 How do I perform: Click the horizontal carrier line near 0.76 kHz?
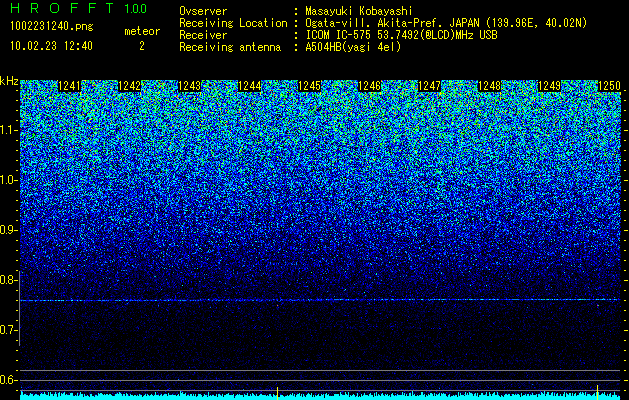click(320, 300)
